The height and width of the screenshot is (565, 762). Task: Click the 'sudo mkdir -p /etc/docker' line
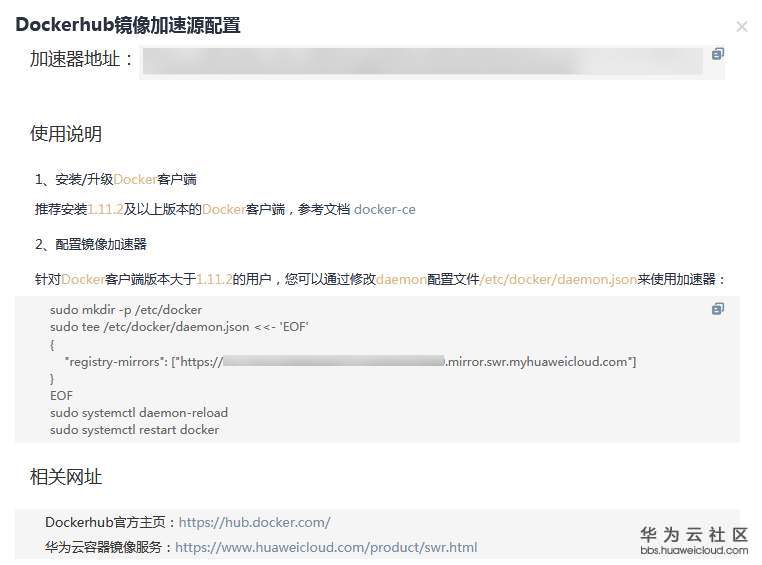tap(126, 309)
